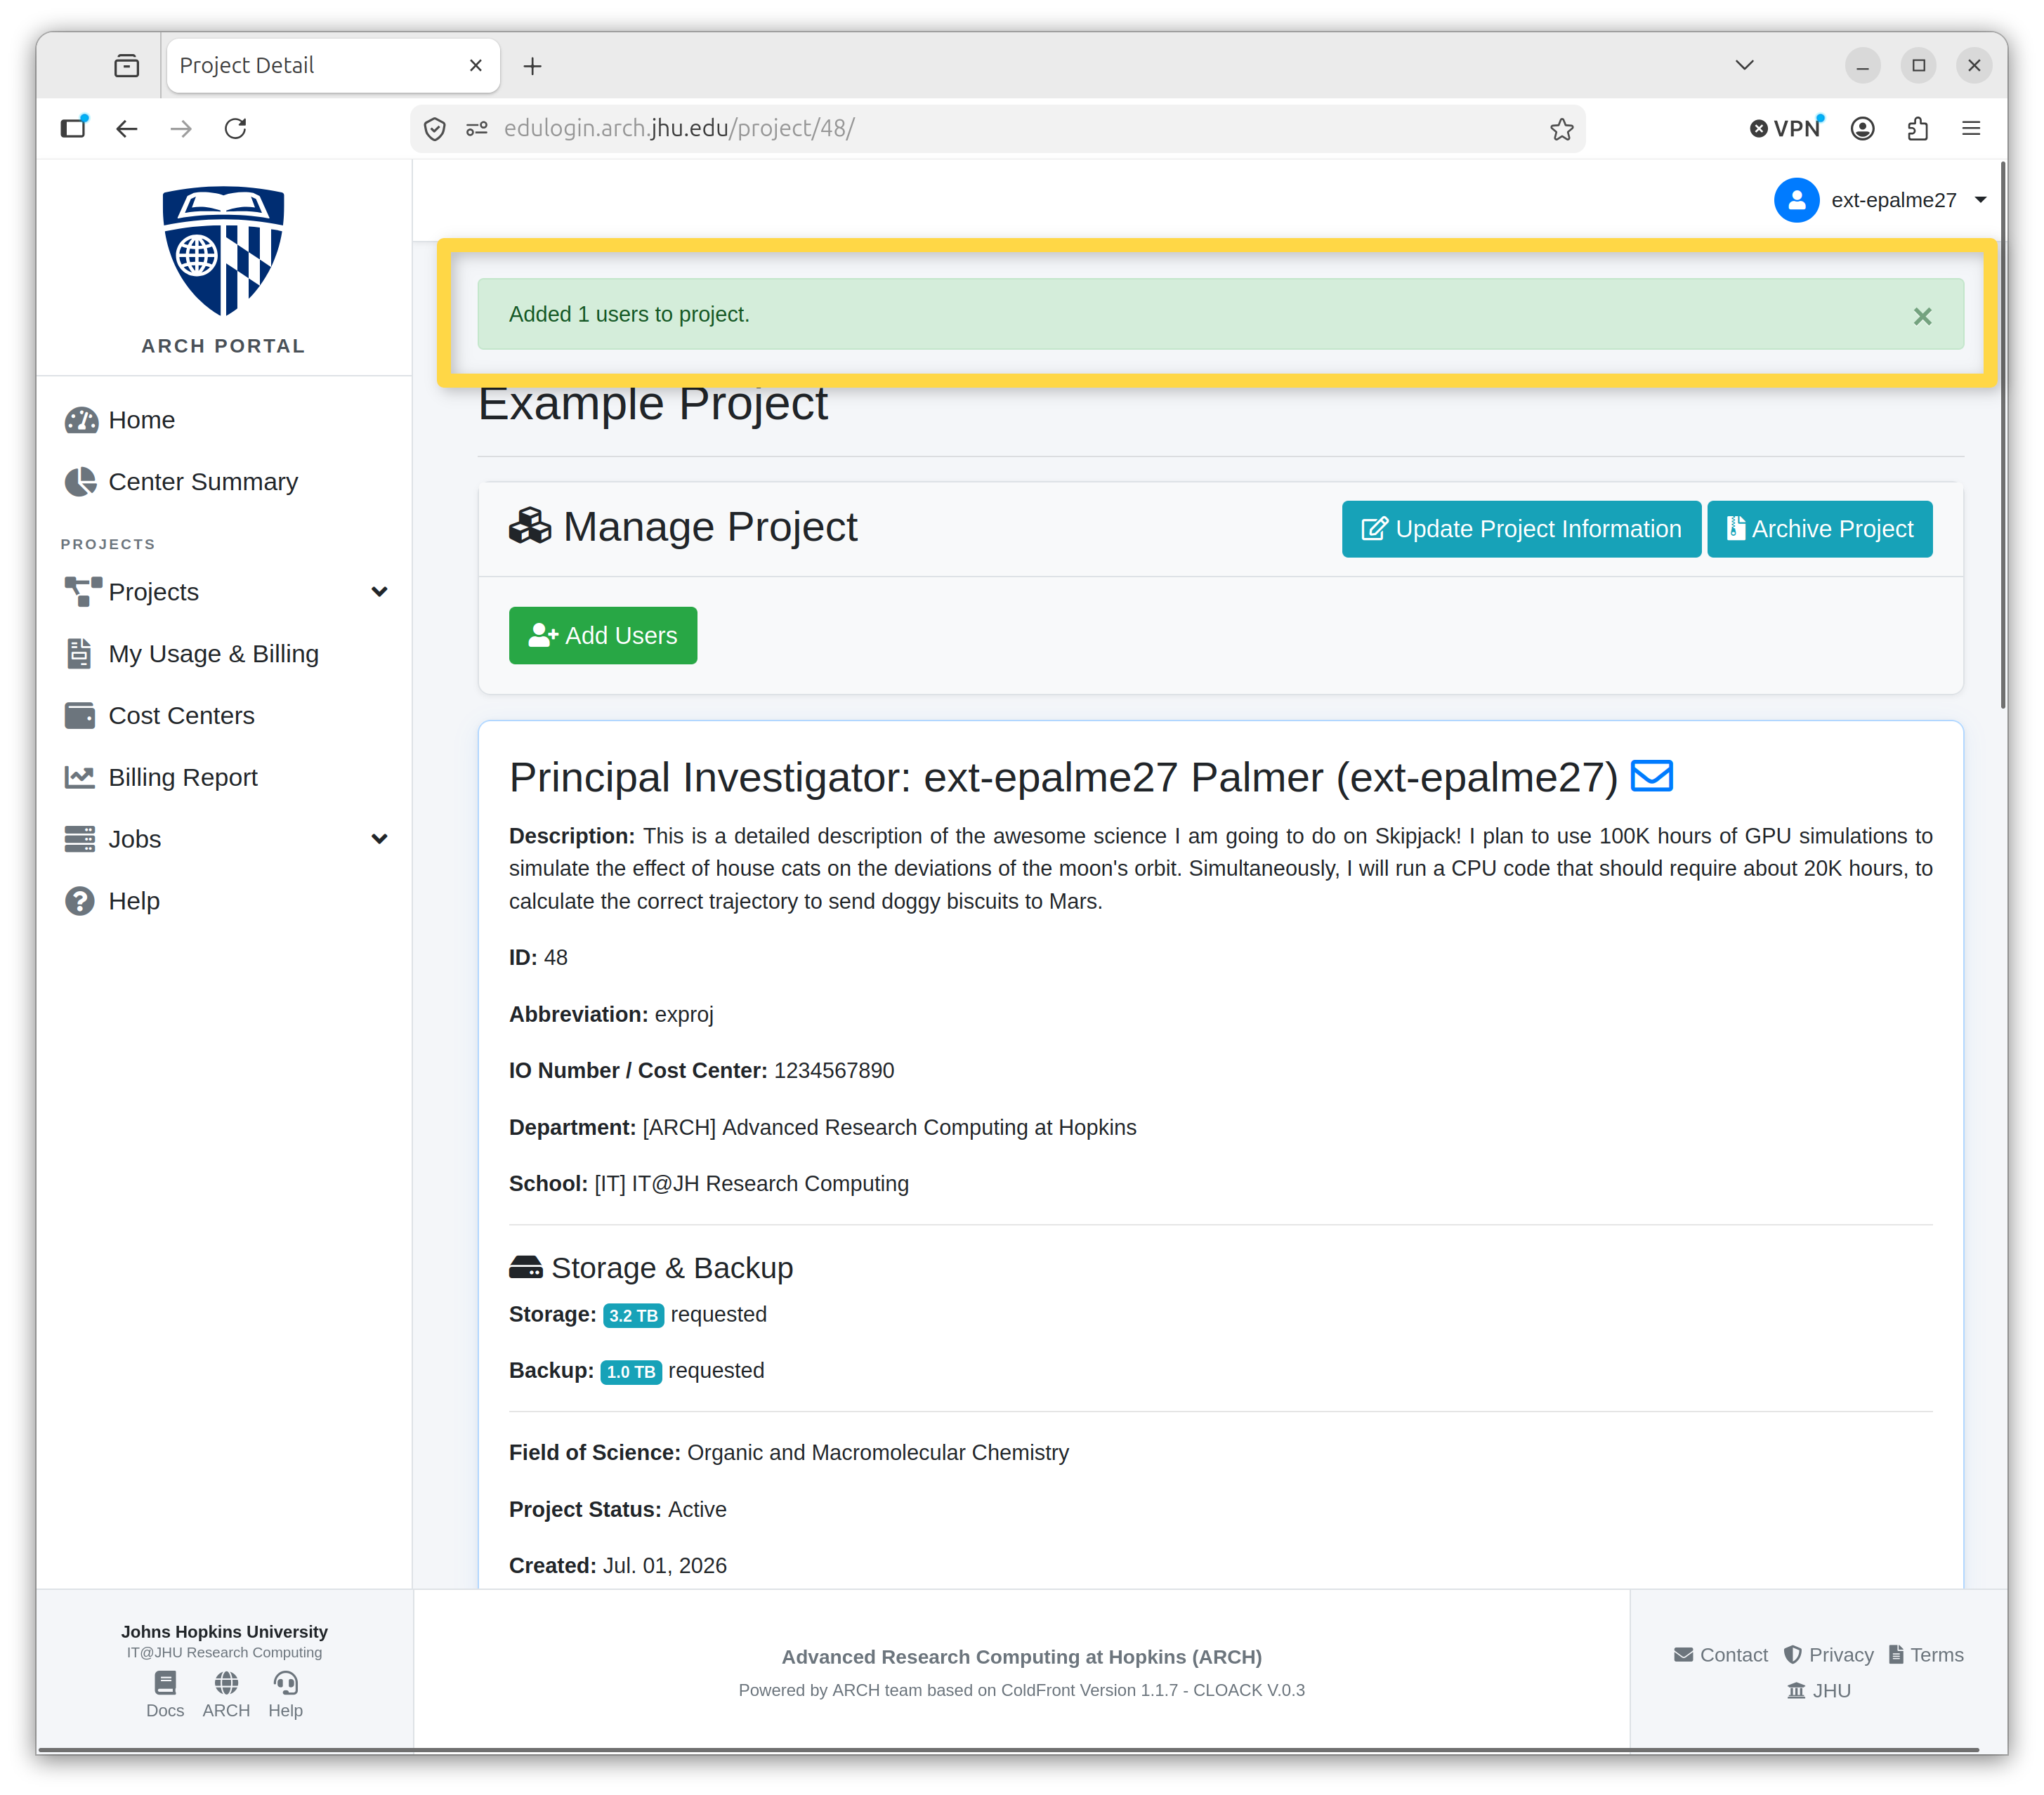Screen dimensions: 2044x1795
Task: Open the Help headset icon in footer
Action: click(285, 1683)
